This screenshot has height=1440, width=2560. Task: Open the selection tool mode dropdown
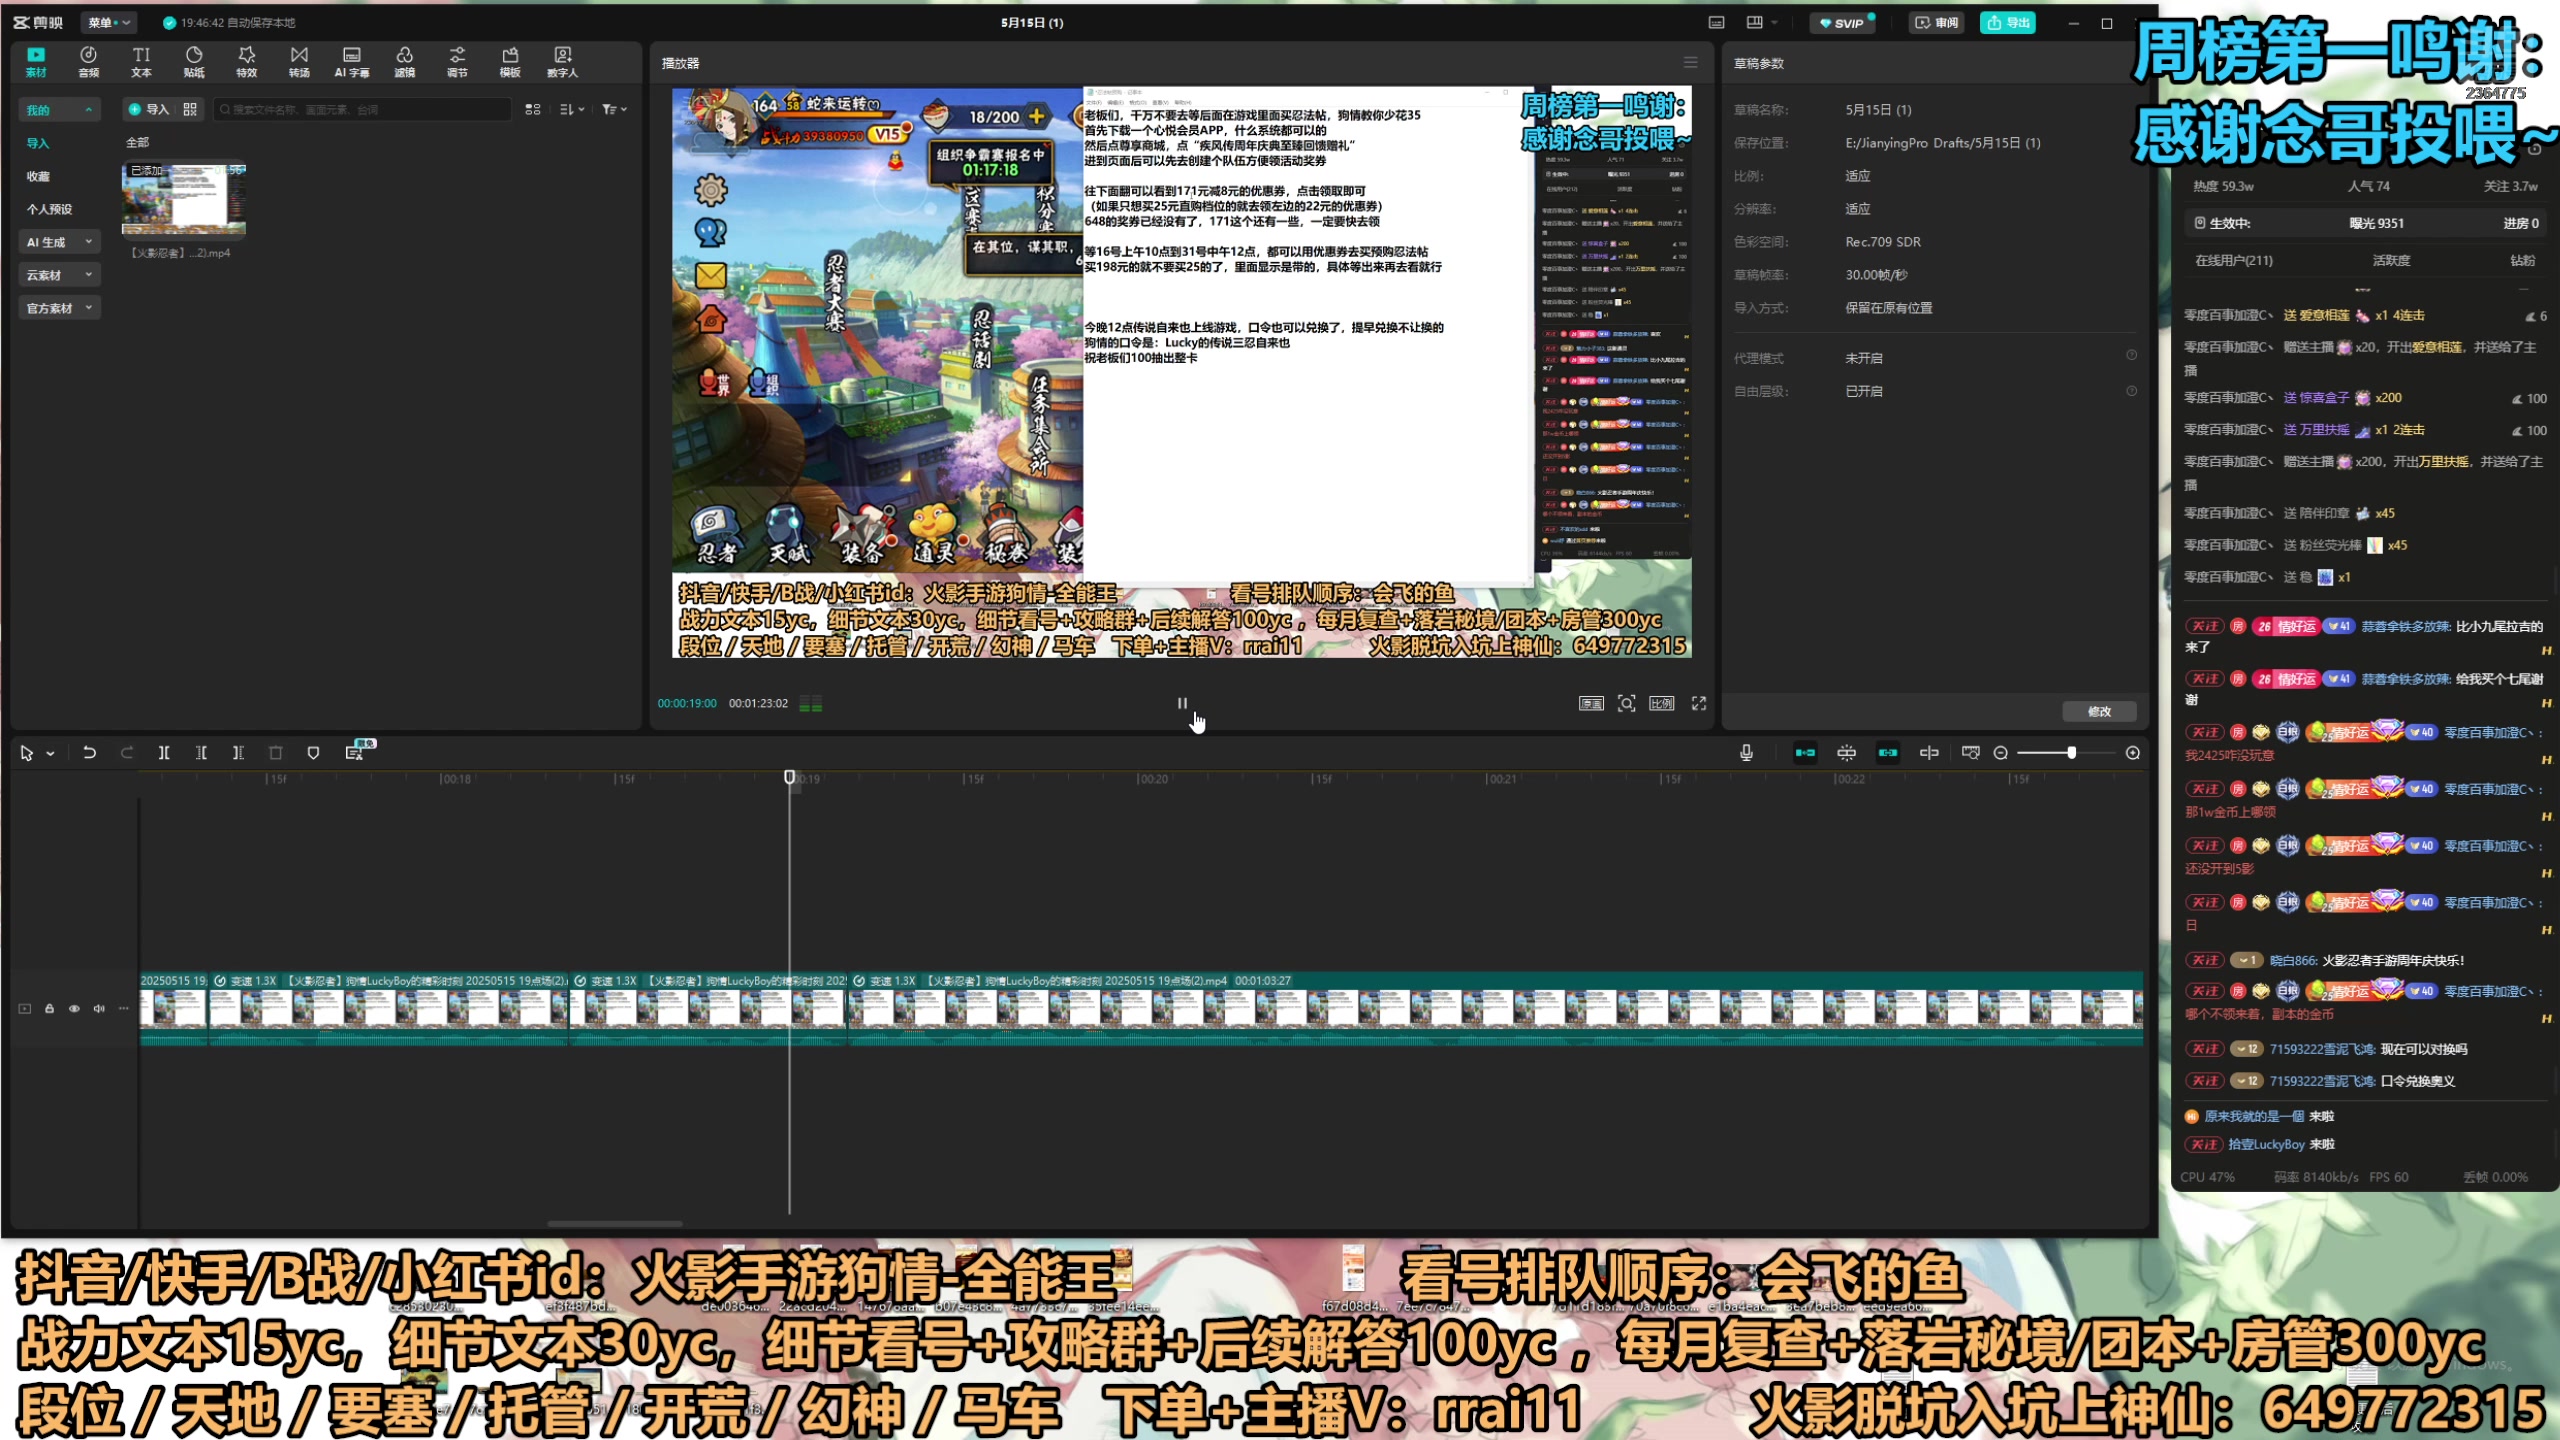click(50, 753)
